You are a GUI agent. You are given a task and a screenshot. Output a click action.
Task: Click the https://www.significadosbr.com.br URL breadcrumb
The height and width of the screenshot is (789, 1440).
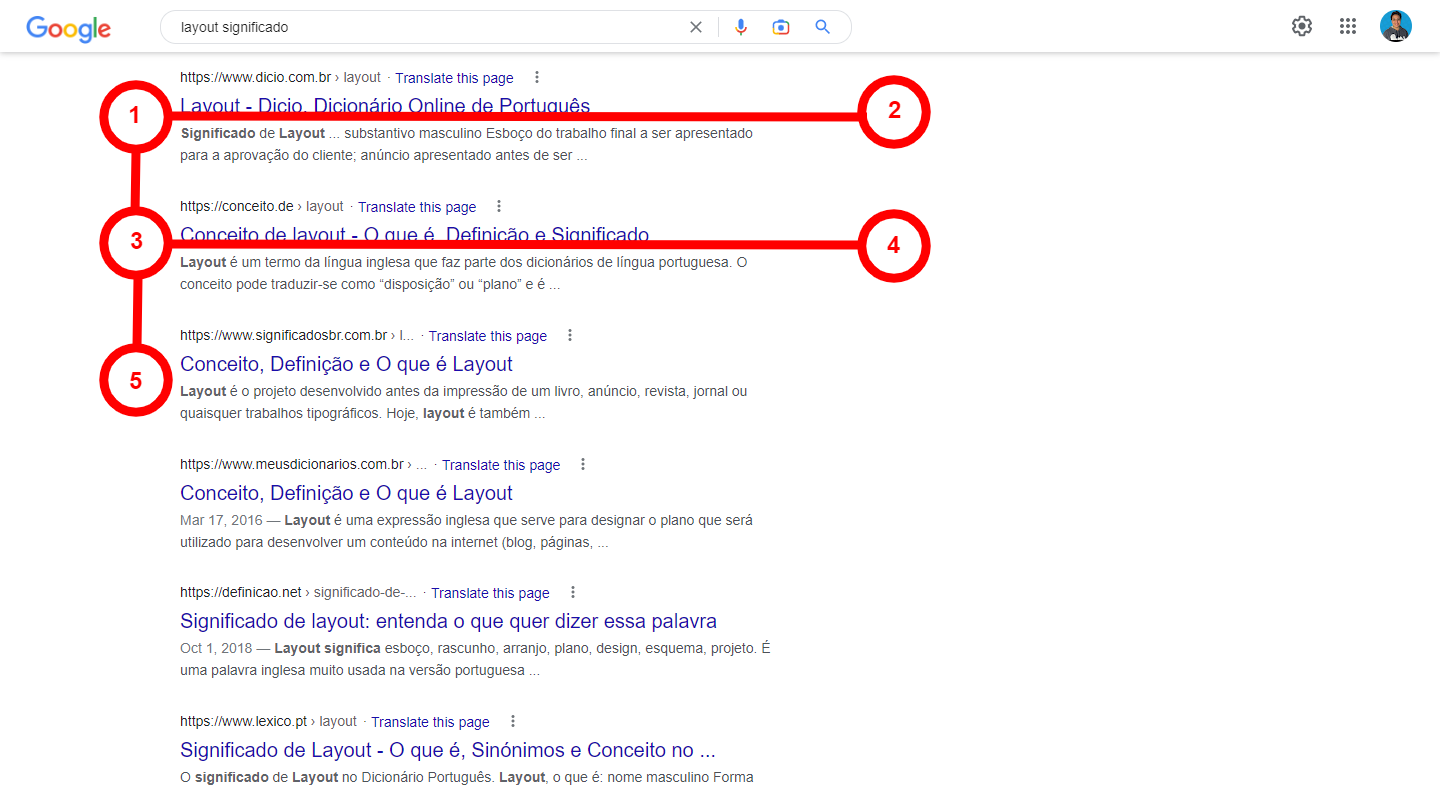click(297, 335)
